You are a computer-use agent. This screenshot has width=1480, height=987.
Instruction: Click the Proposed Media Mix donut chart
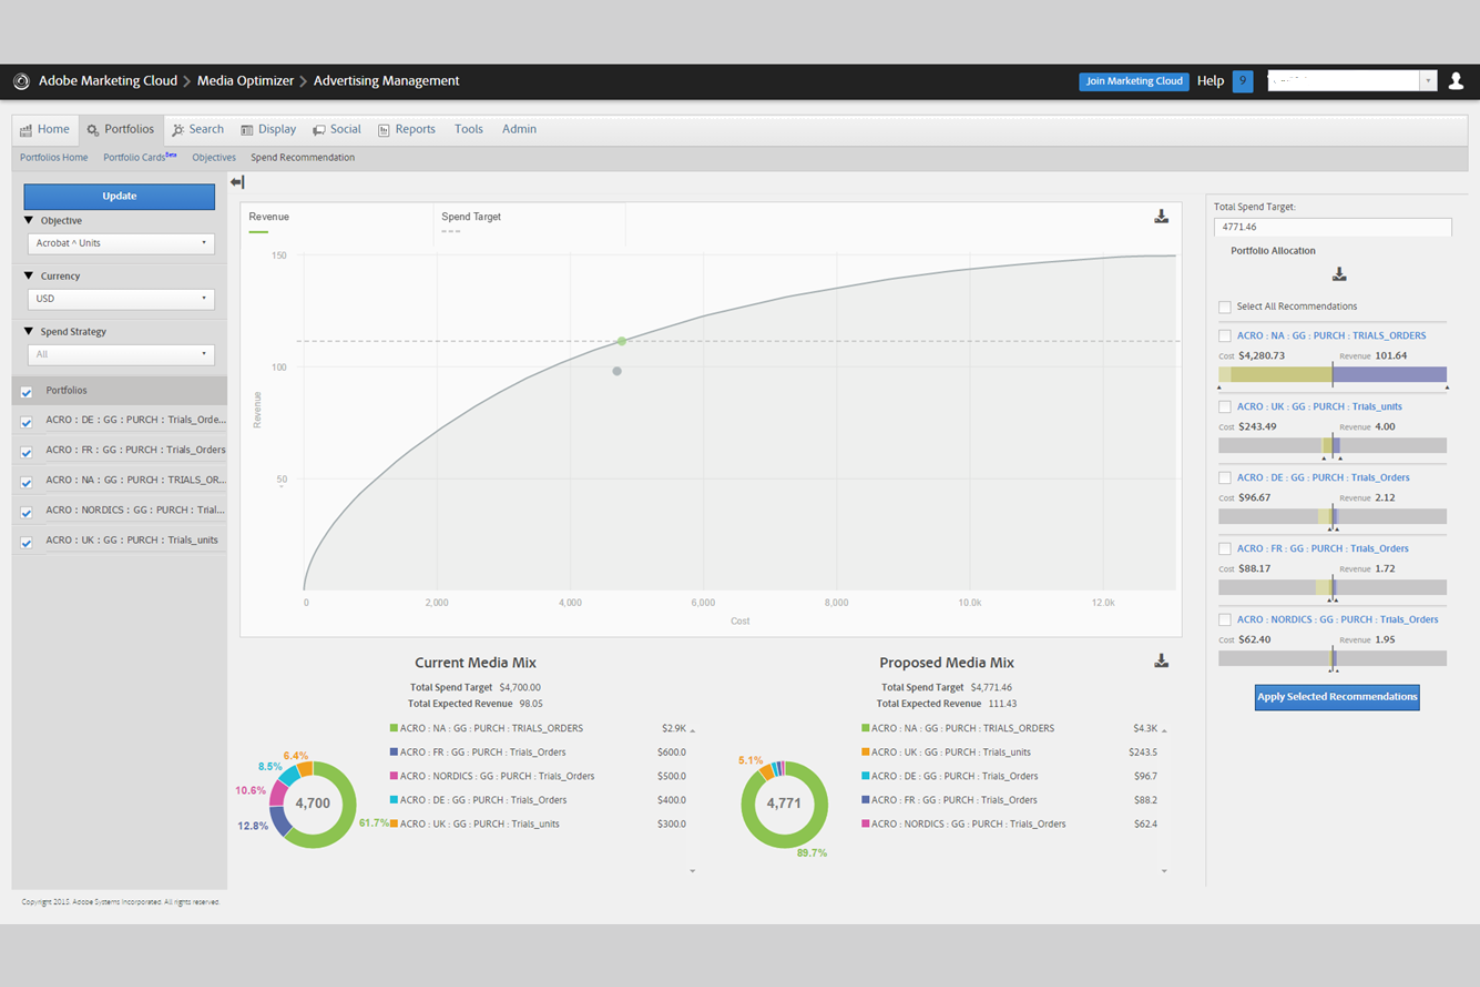[784, 804]
